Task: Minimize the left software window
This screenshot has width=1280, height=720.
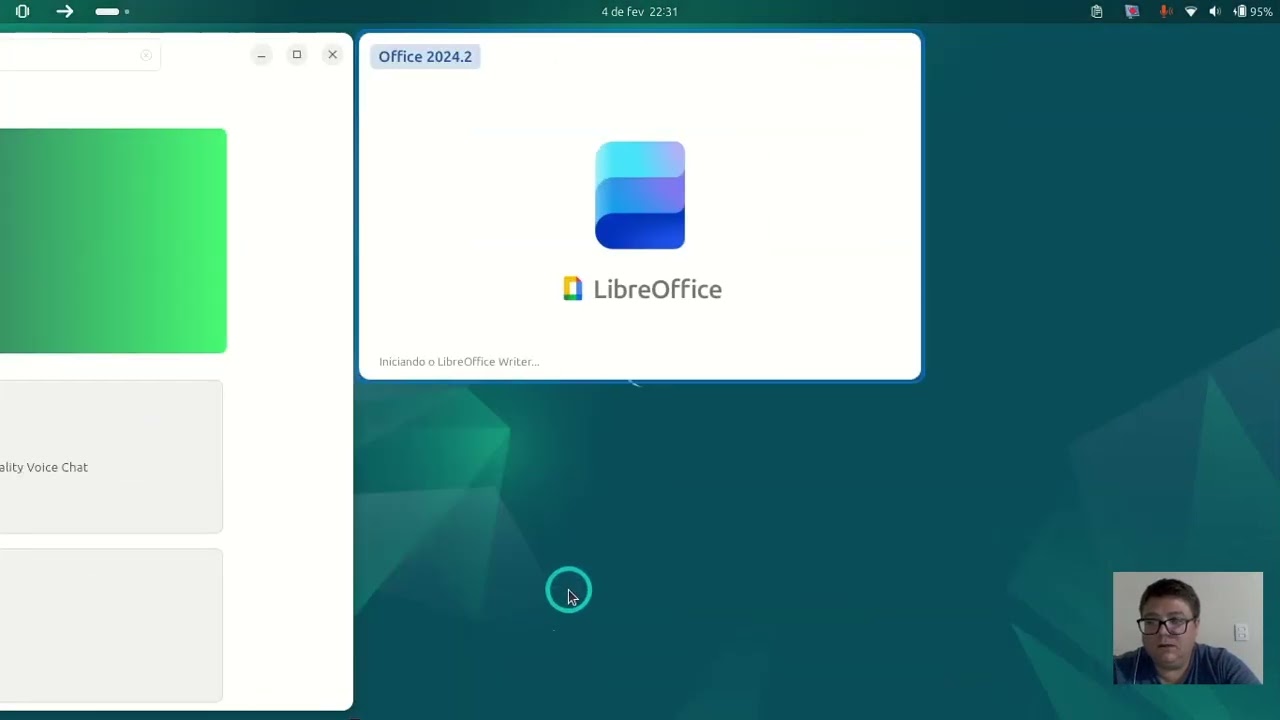Action: coord(261,55)
